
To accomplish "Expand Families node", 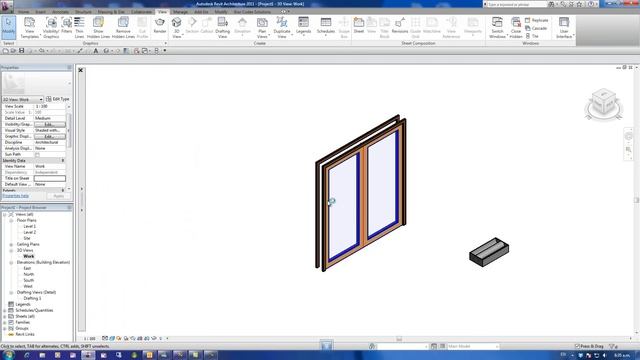I will (x=5, y=322).
